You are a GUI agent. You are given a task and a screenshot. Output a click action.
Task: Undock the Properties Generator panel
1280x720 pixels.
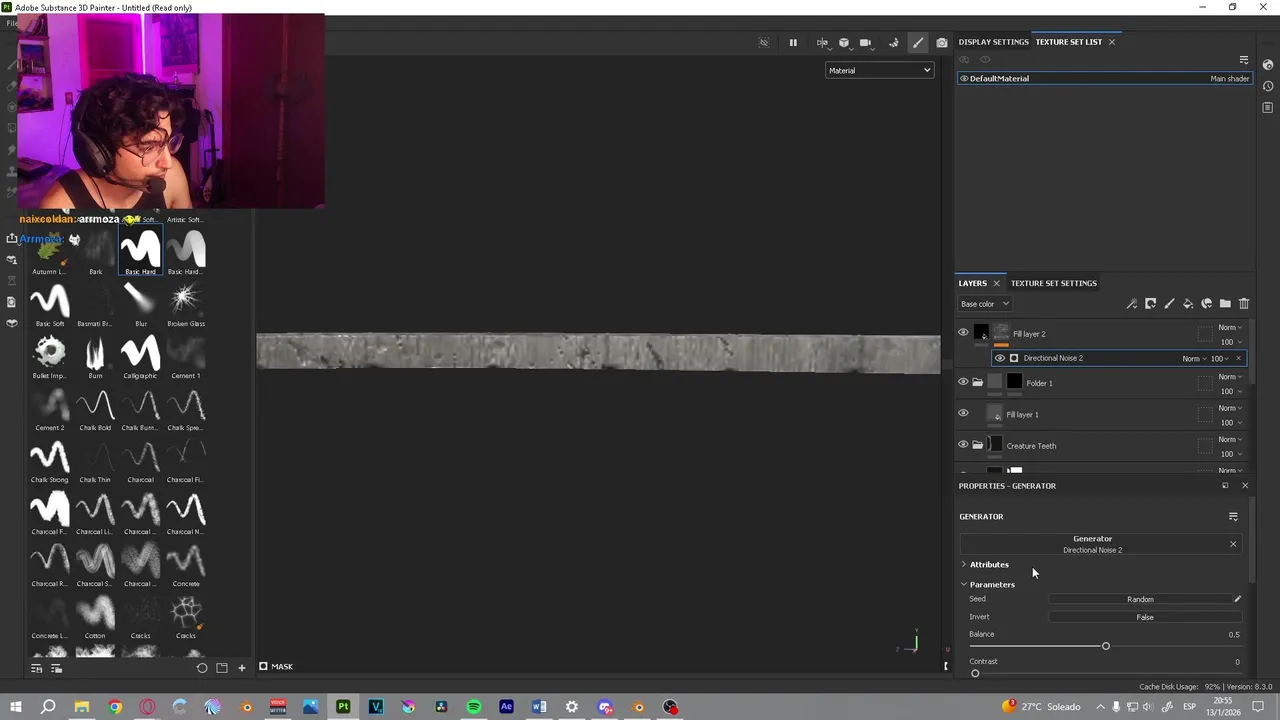pyautogui.click(x=1225, y=486)
